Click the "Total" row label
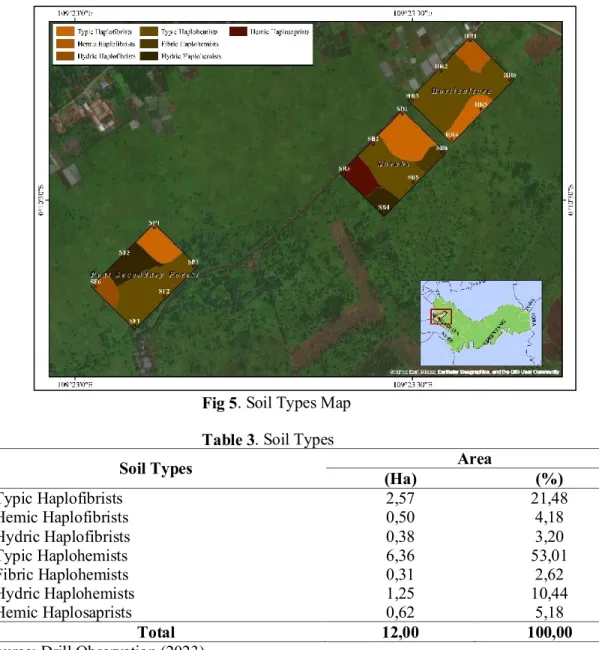 pyautogui.click(x=156, y=632)
